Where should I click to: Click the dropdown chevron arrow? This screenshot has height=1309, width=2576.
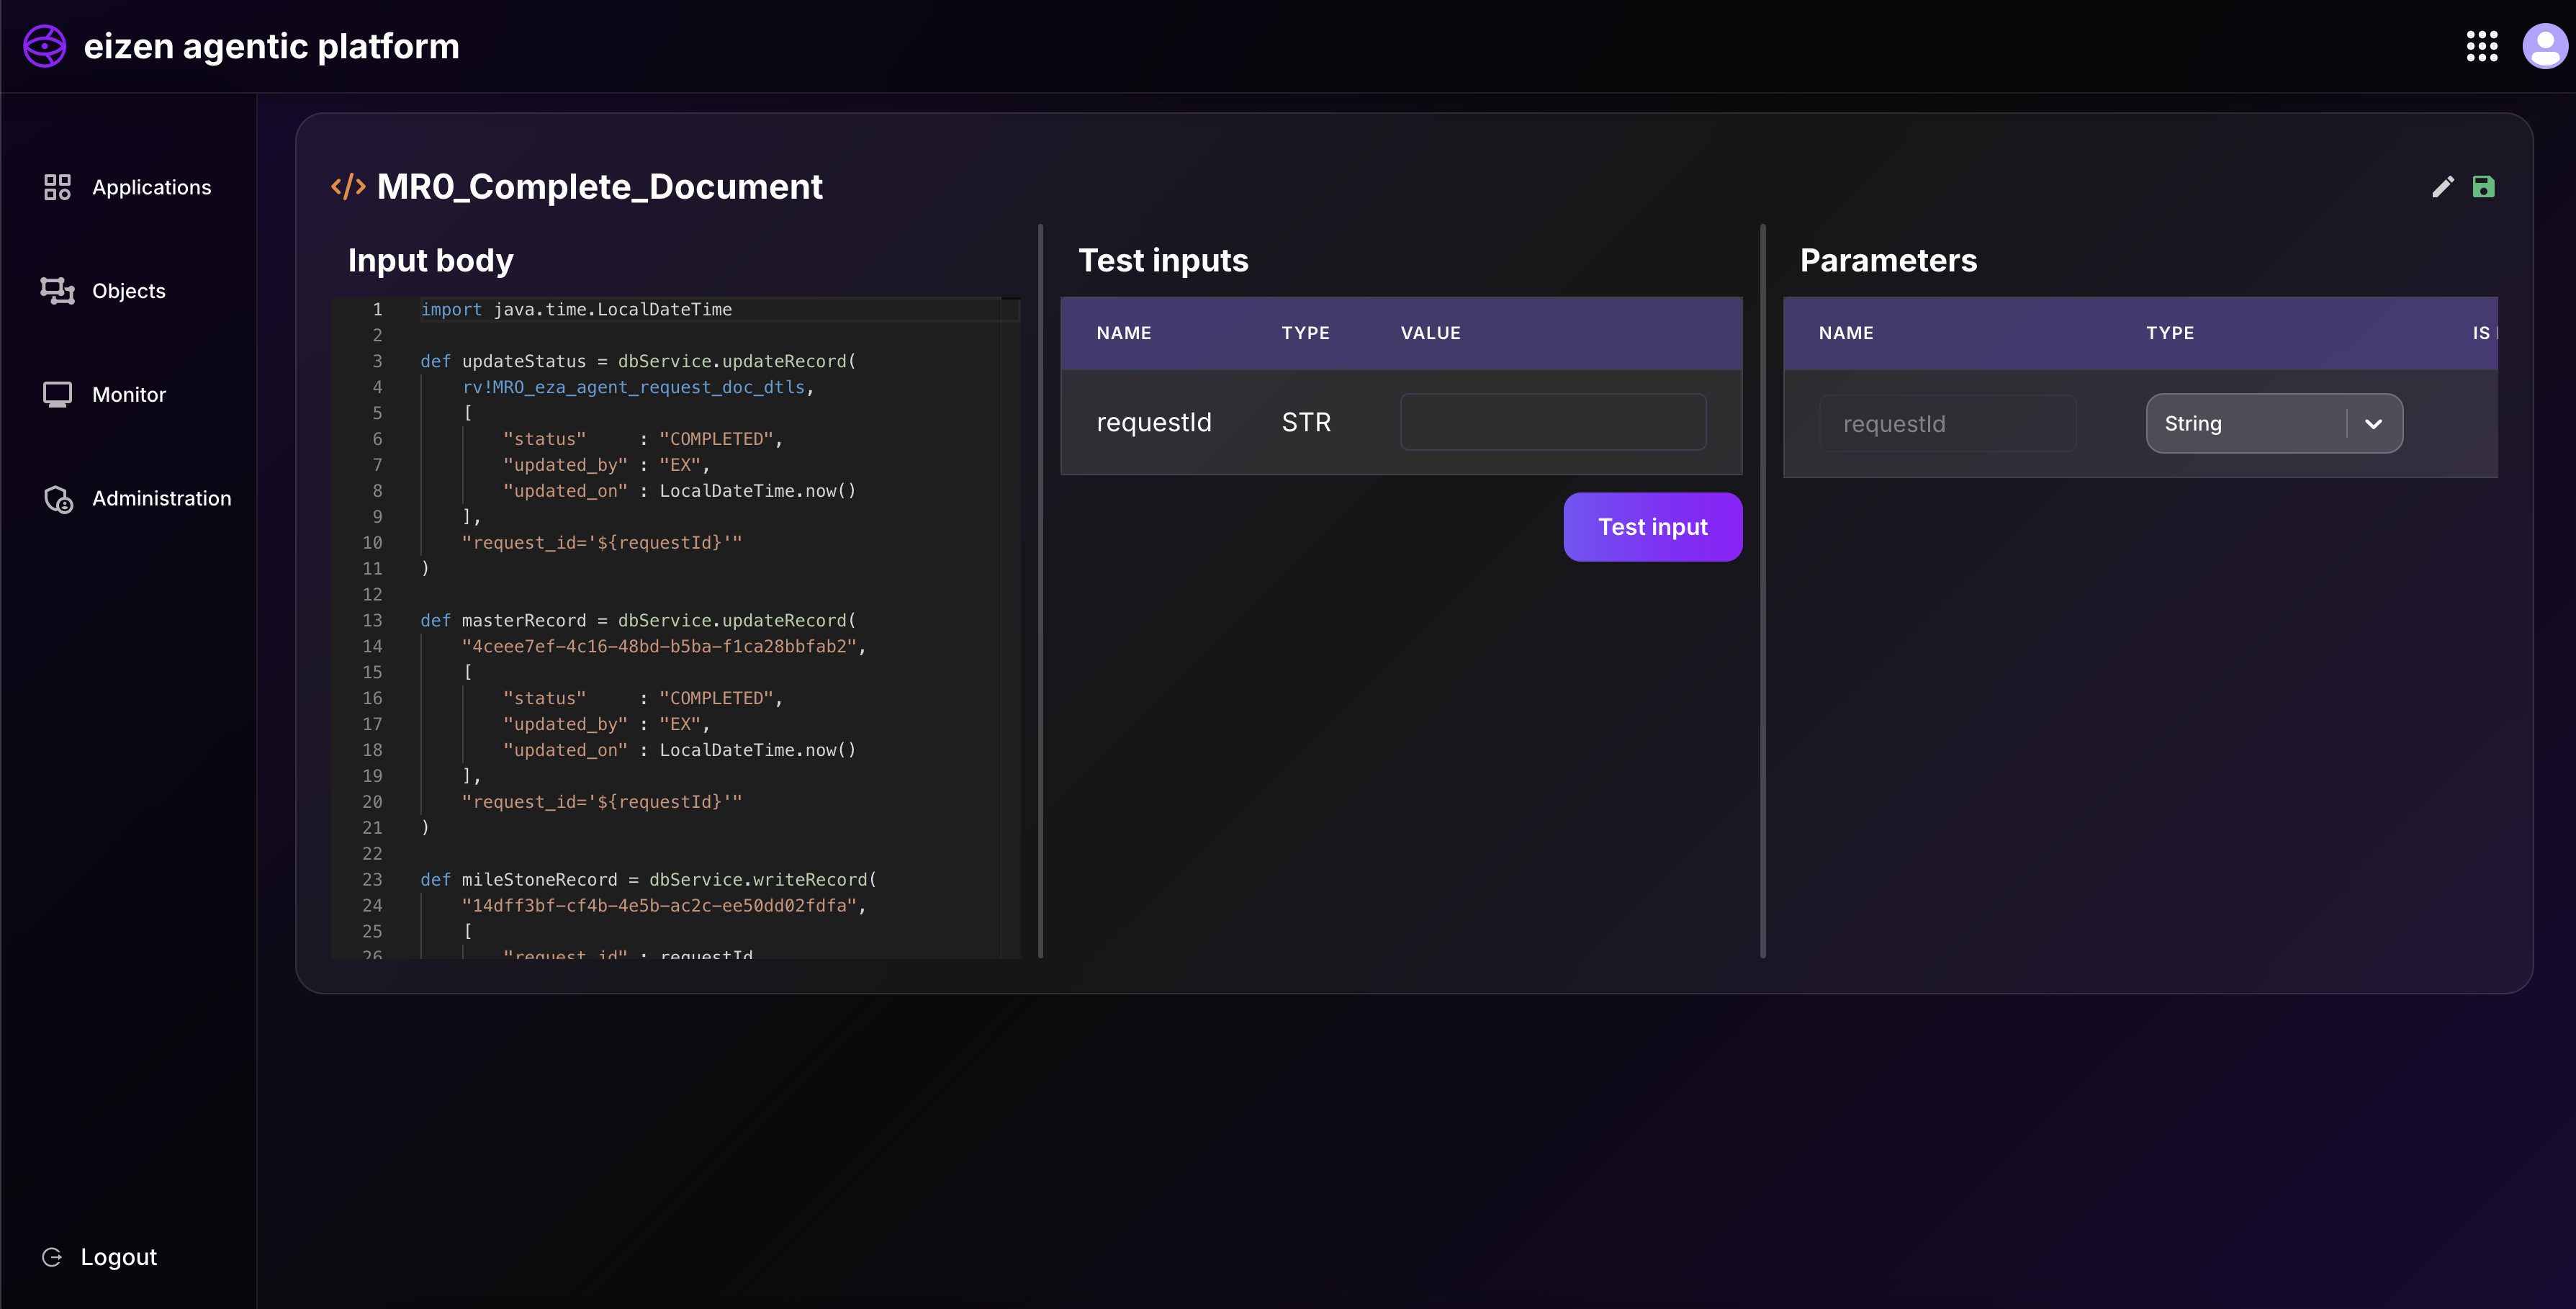click(2373, 424)
